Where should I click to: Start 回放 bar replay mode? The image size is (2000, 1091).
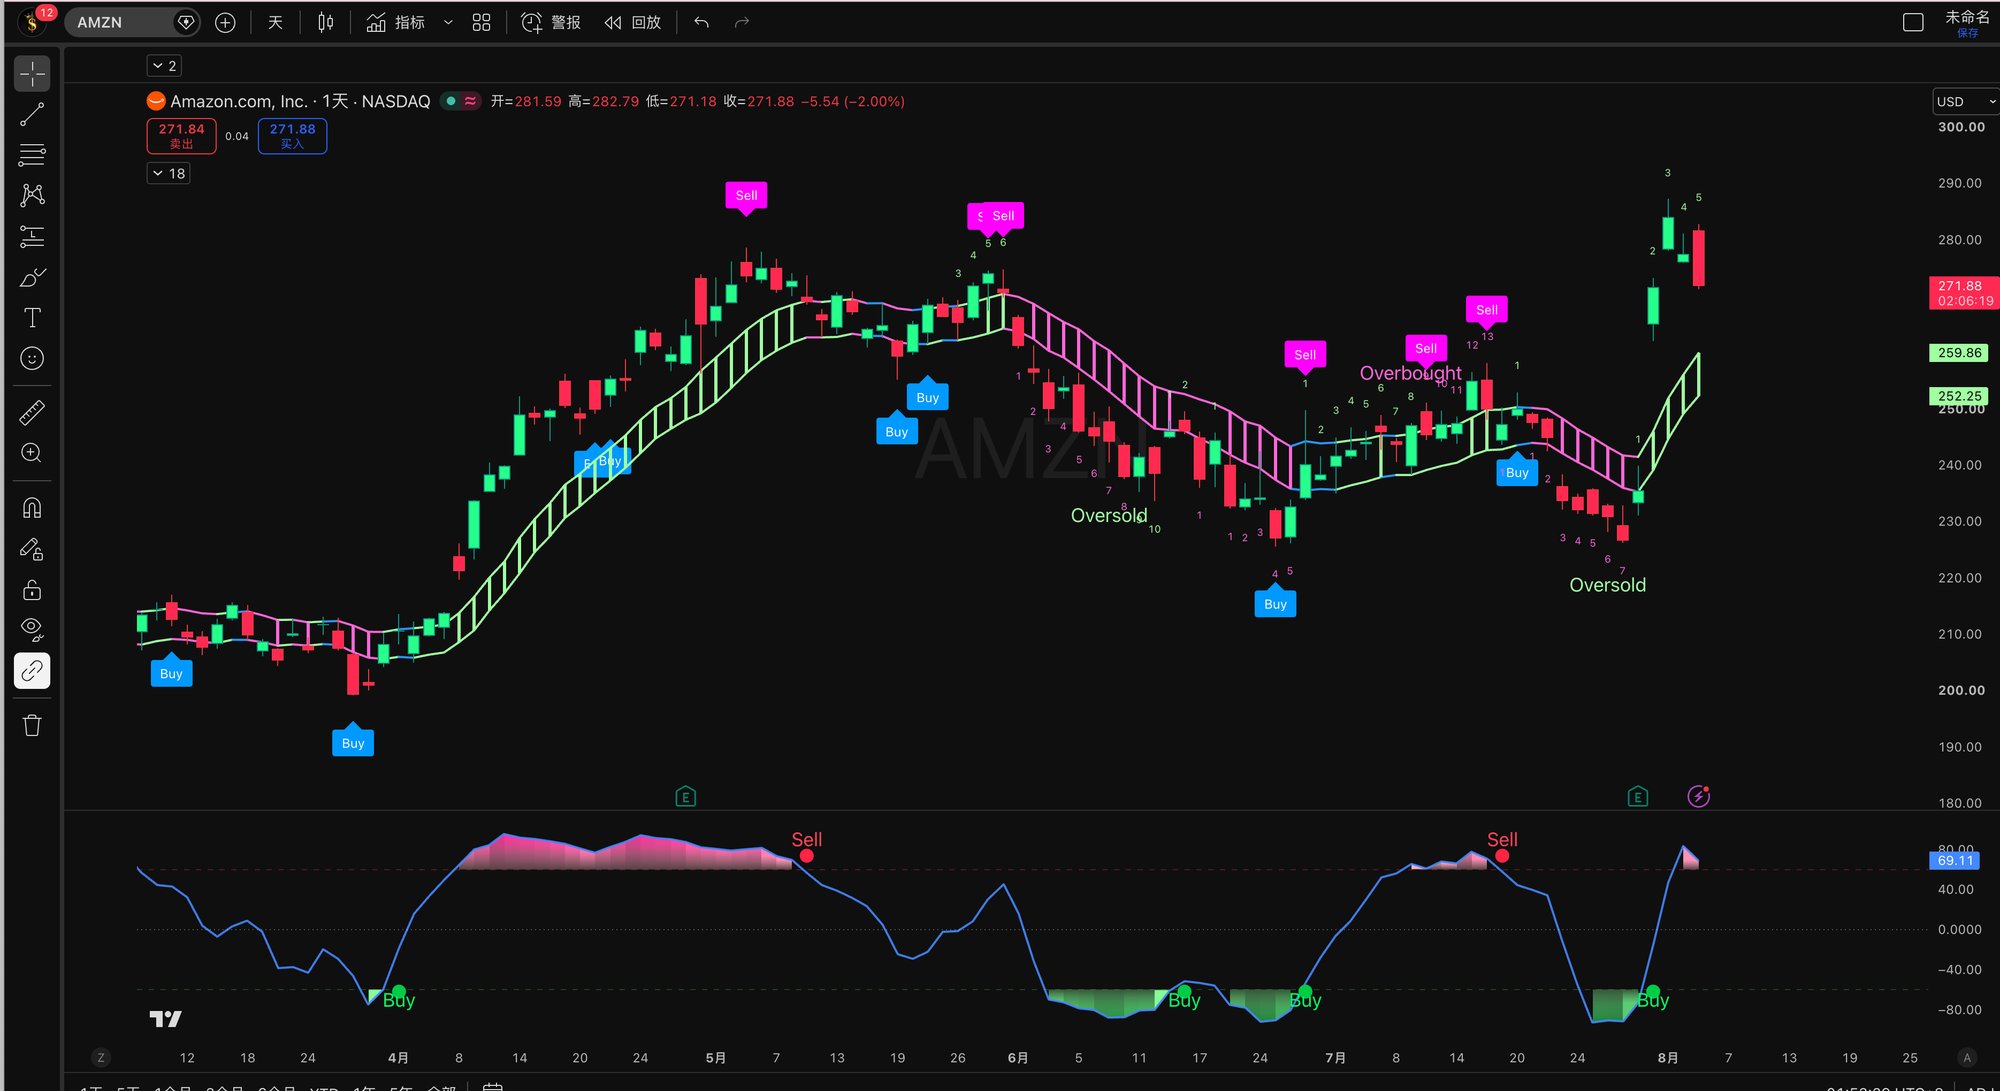tap(633, 22)
